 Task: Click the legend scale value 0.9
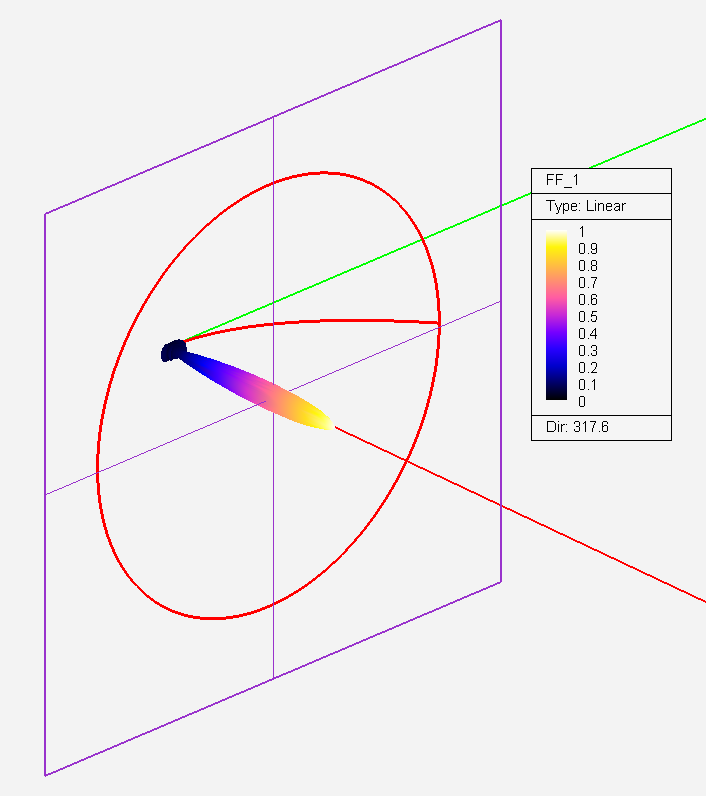coord(588,249)
